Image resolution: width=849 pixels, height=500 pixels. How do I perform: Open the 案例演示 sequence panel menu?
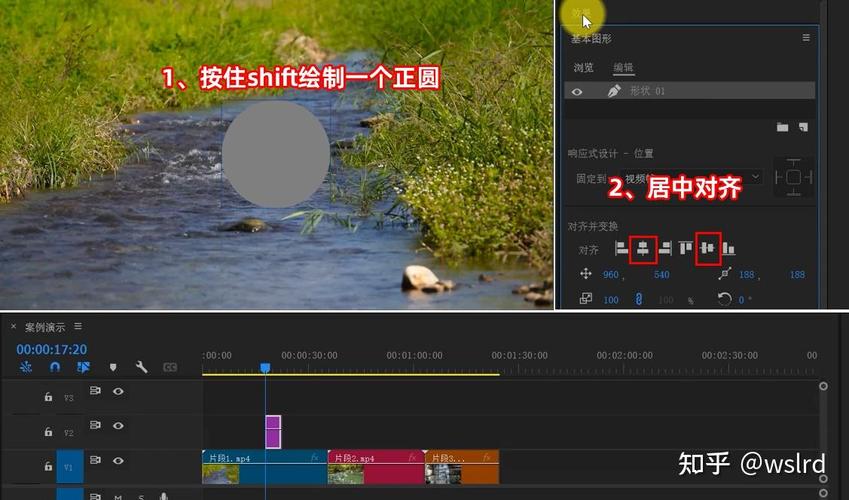click(78, 326)
